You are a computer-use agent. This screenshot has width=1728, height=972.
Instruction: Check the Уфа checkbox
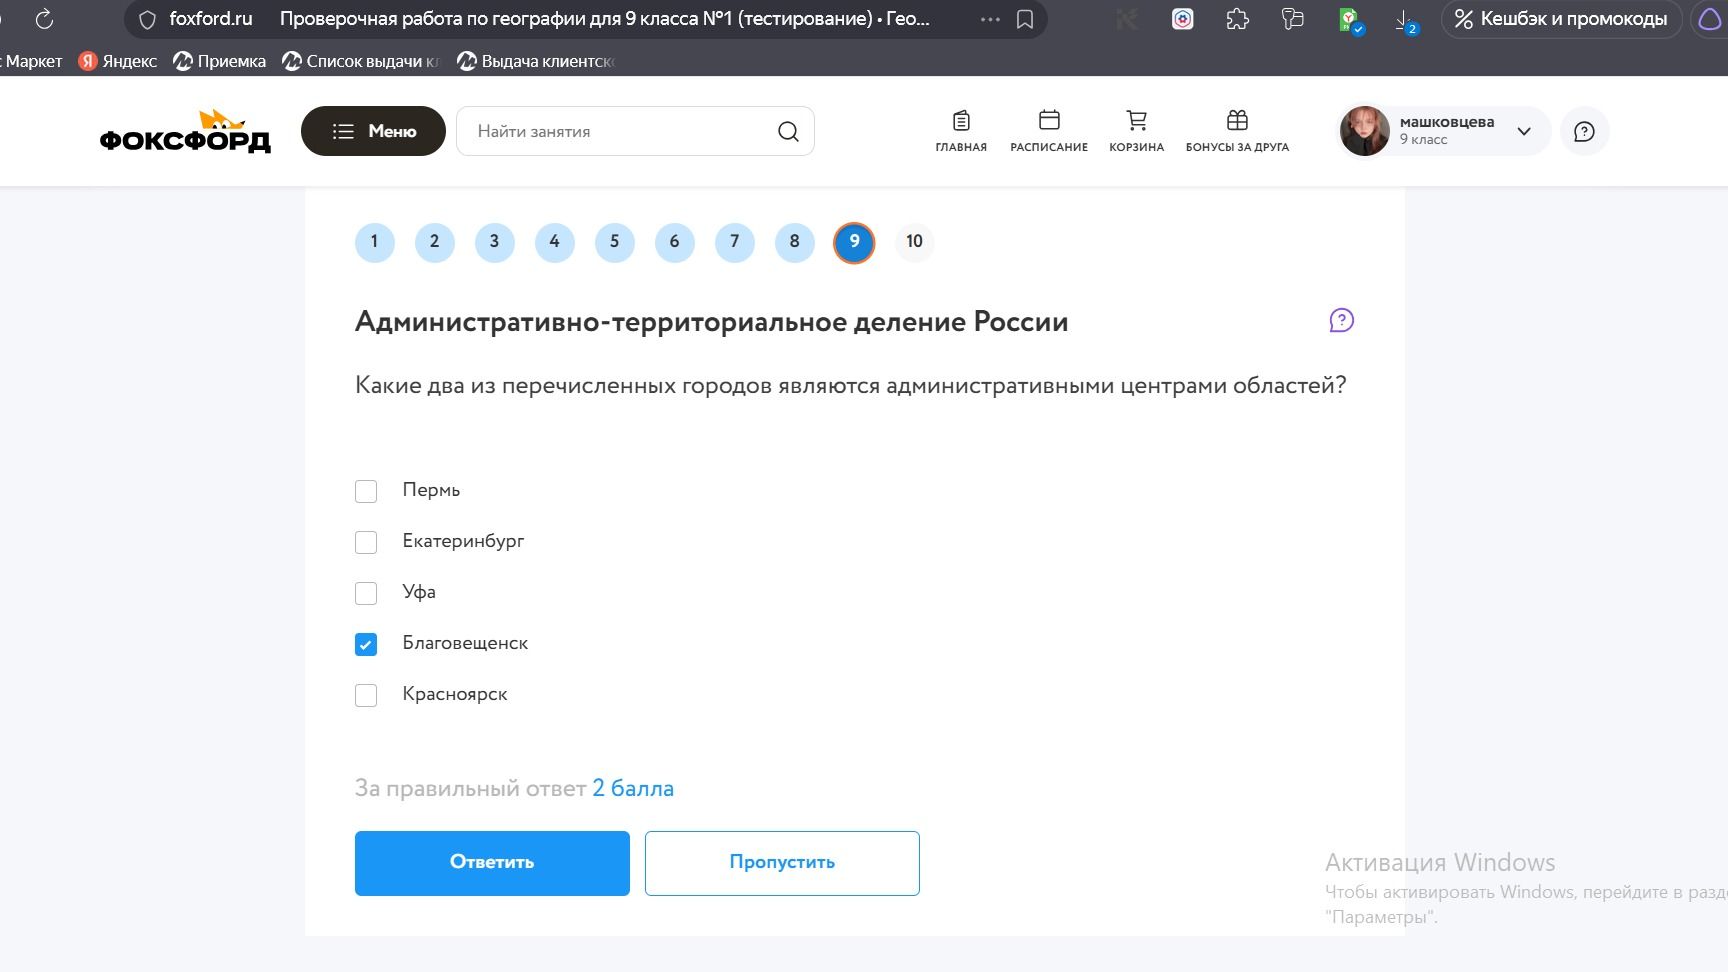366,593
